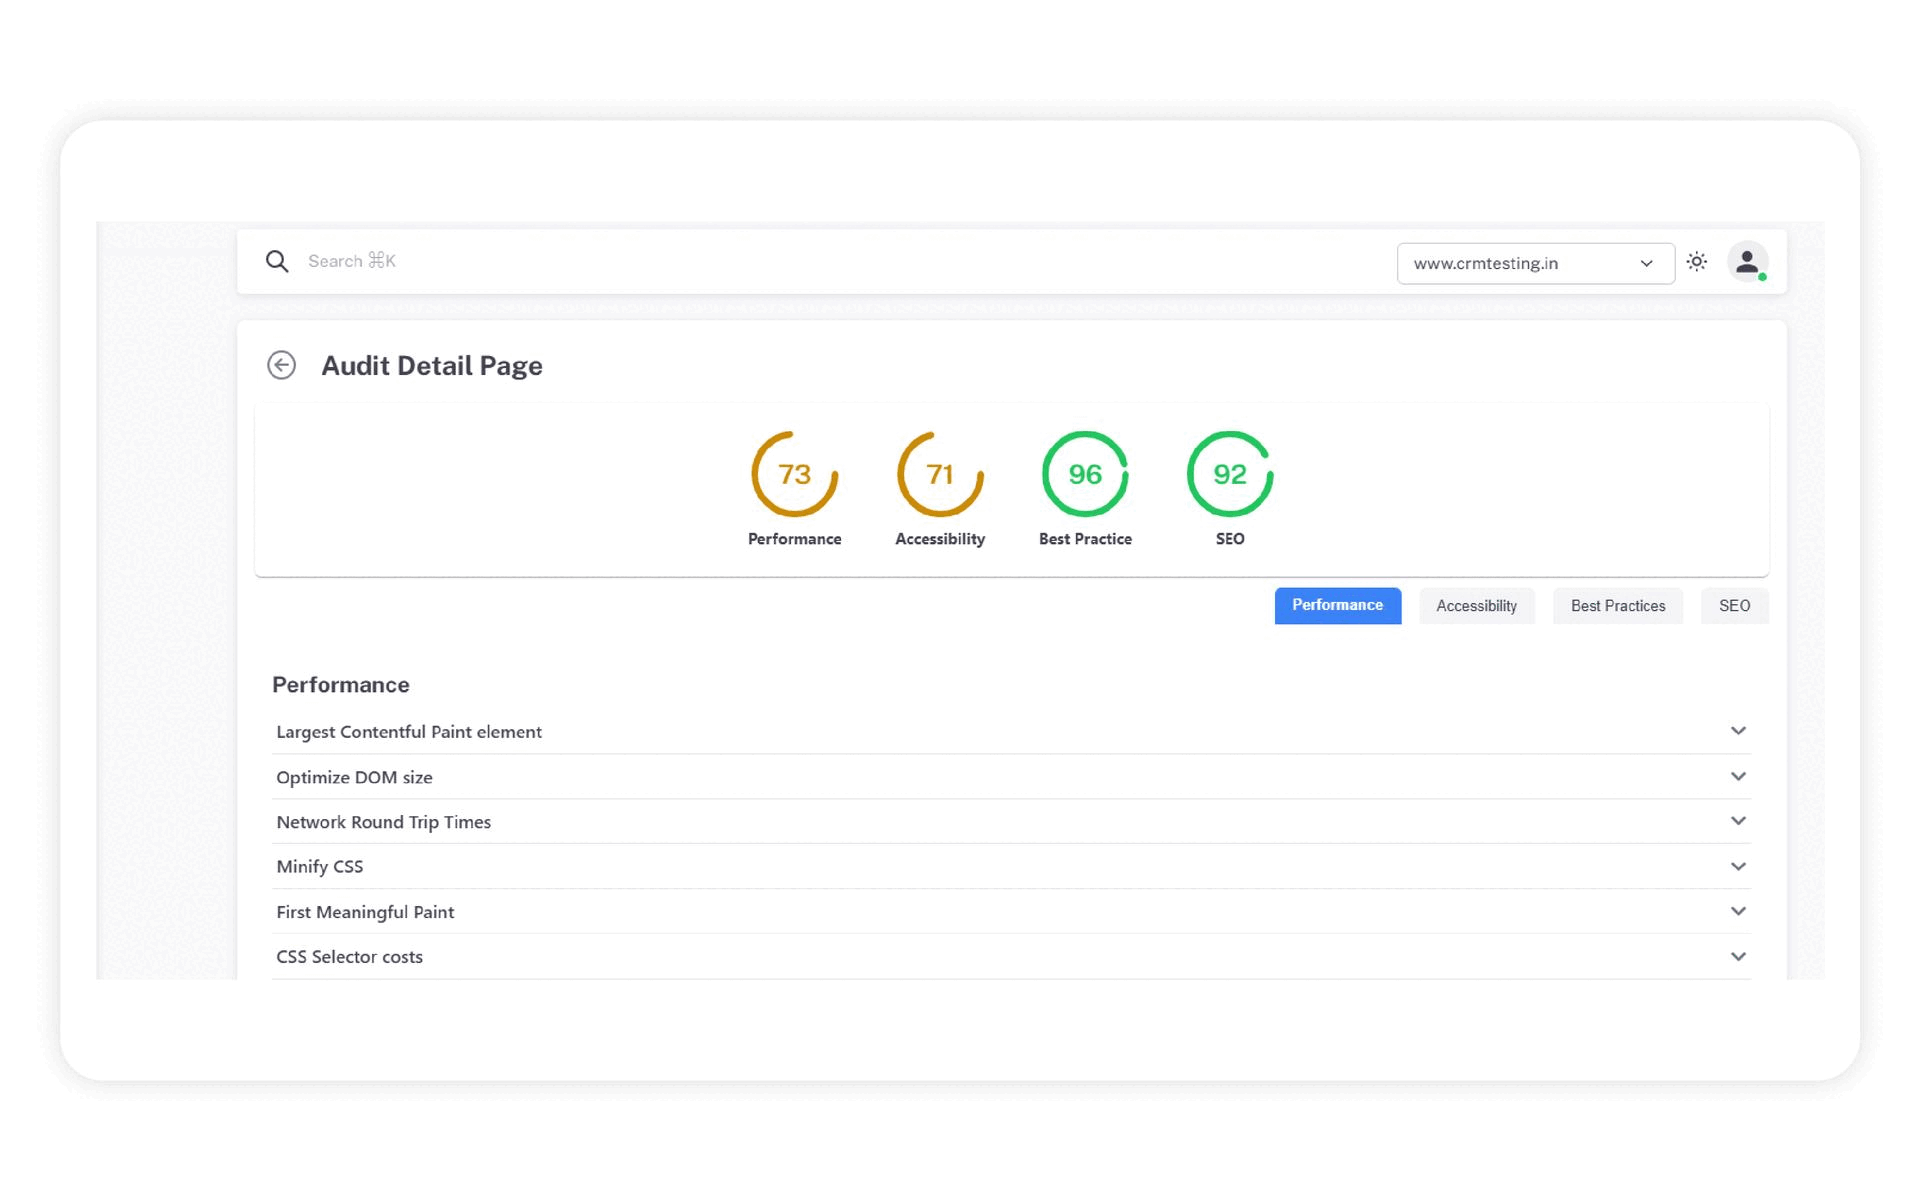Expand Network Round Trip Times chevron
The image size is (1920, 1201).
pyautogui.click(x=1738, y=821)
